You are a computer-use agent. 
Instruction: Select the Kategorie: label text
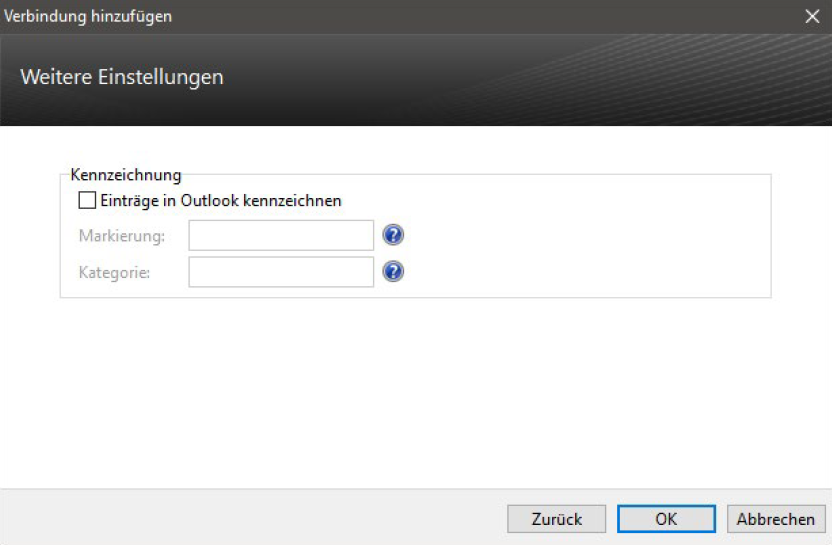click(x=115, y=272)
